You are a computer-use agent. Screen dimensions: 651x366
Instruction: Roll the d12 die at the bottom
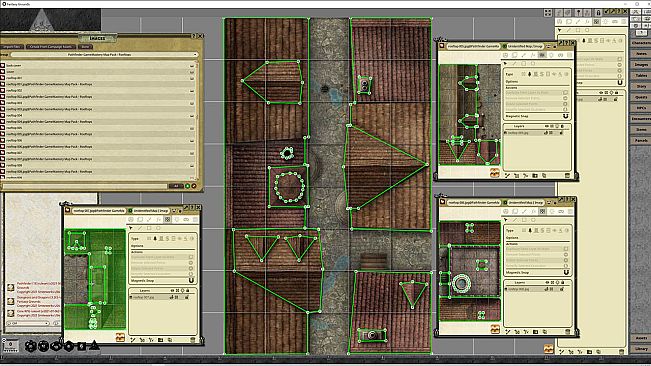coord(43,346)
